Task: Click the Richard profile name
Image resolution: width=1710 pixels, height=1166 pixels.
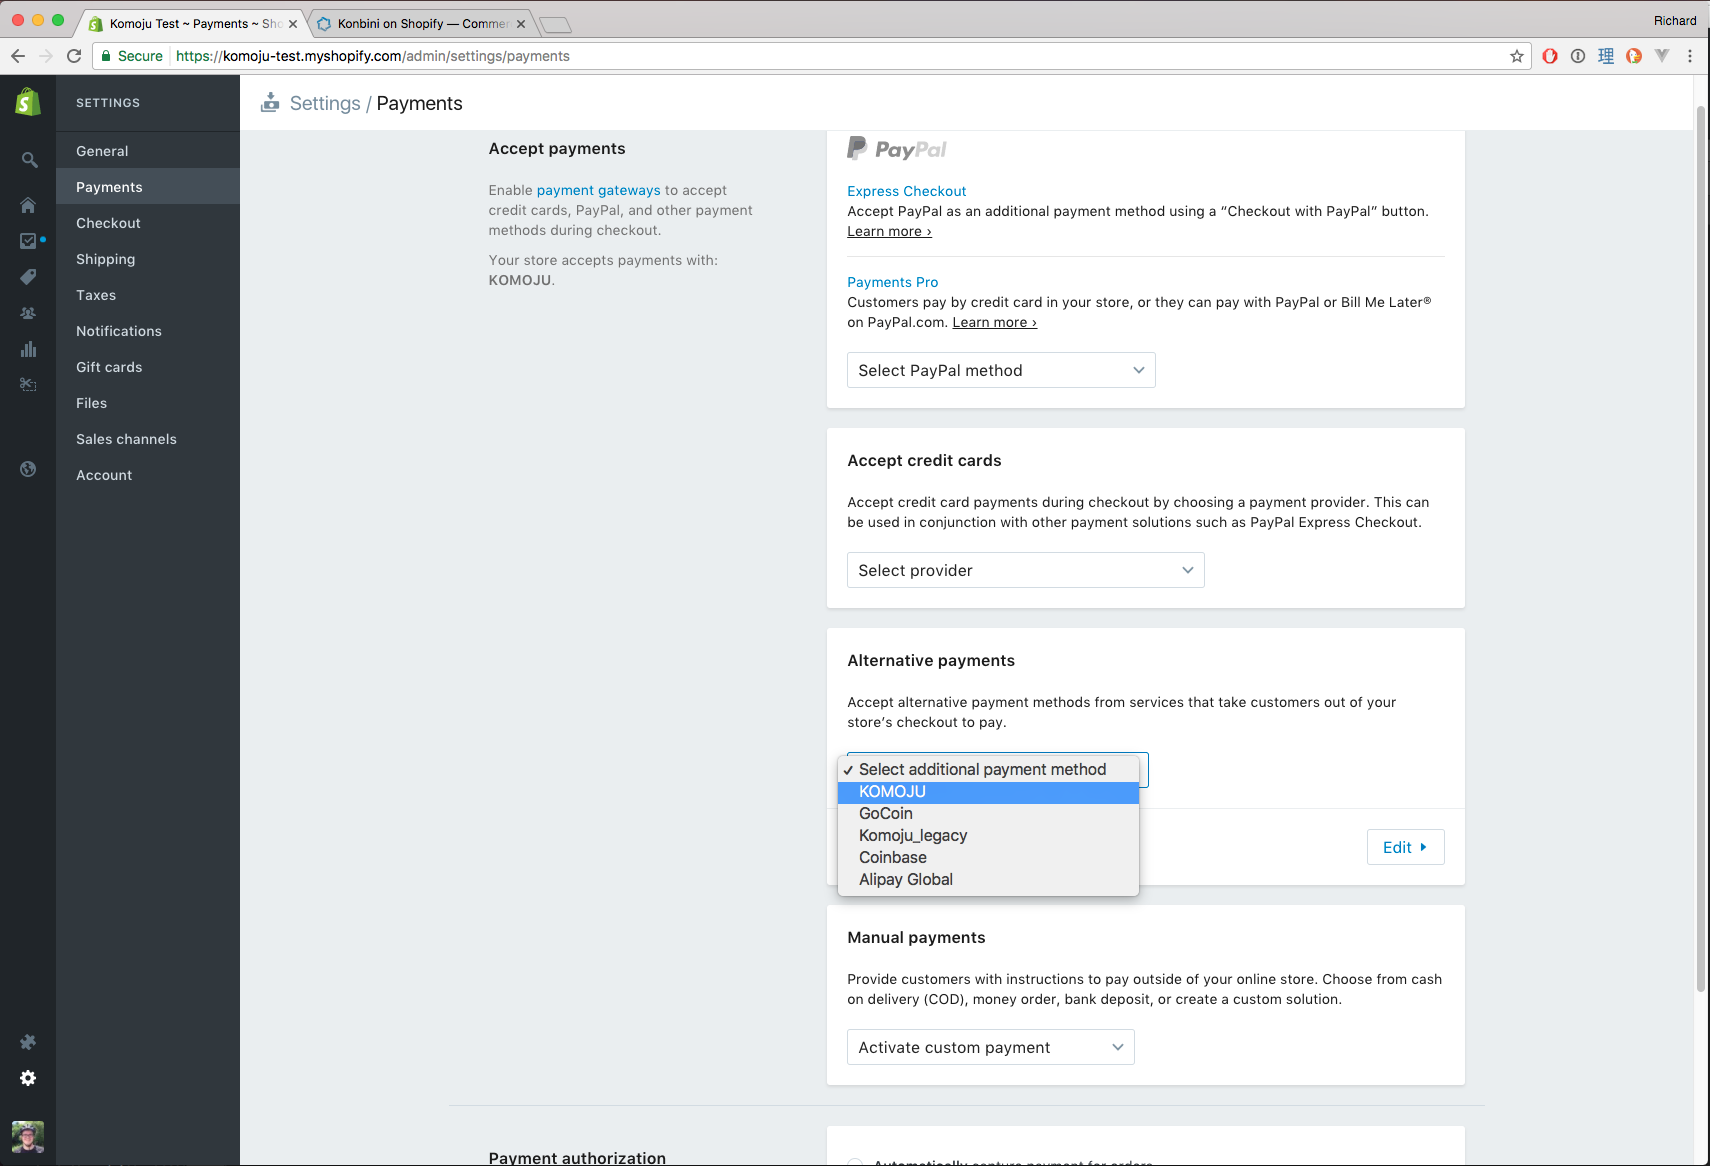Action: pos(1675,20)
